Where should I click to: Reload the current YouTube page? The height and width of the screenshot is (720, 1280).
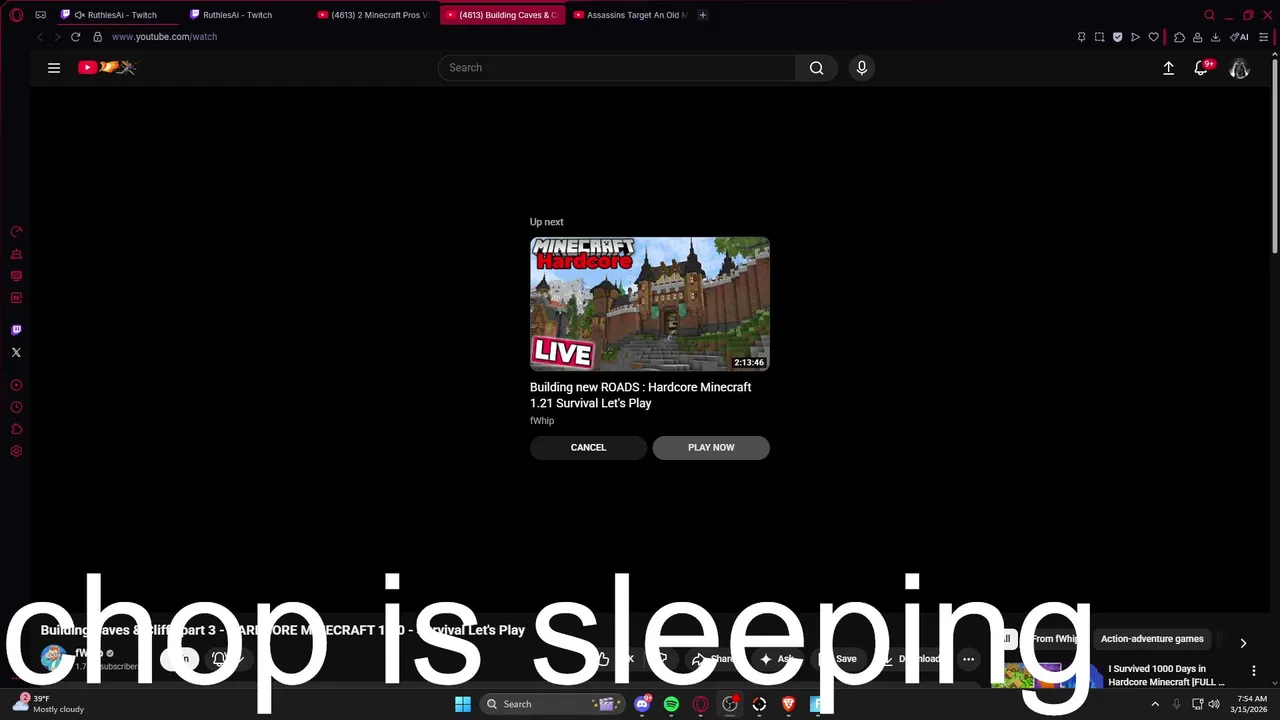(75, 37)
